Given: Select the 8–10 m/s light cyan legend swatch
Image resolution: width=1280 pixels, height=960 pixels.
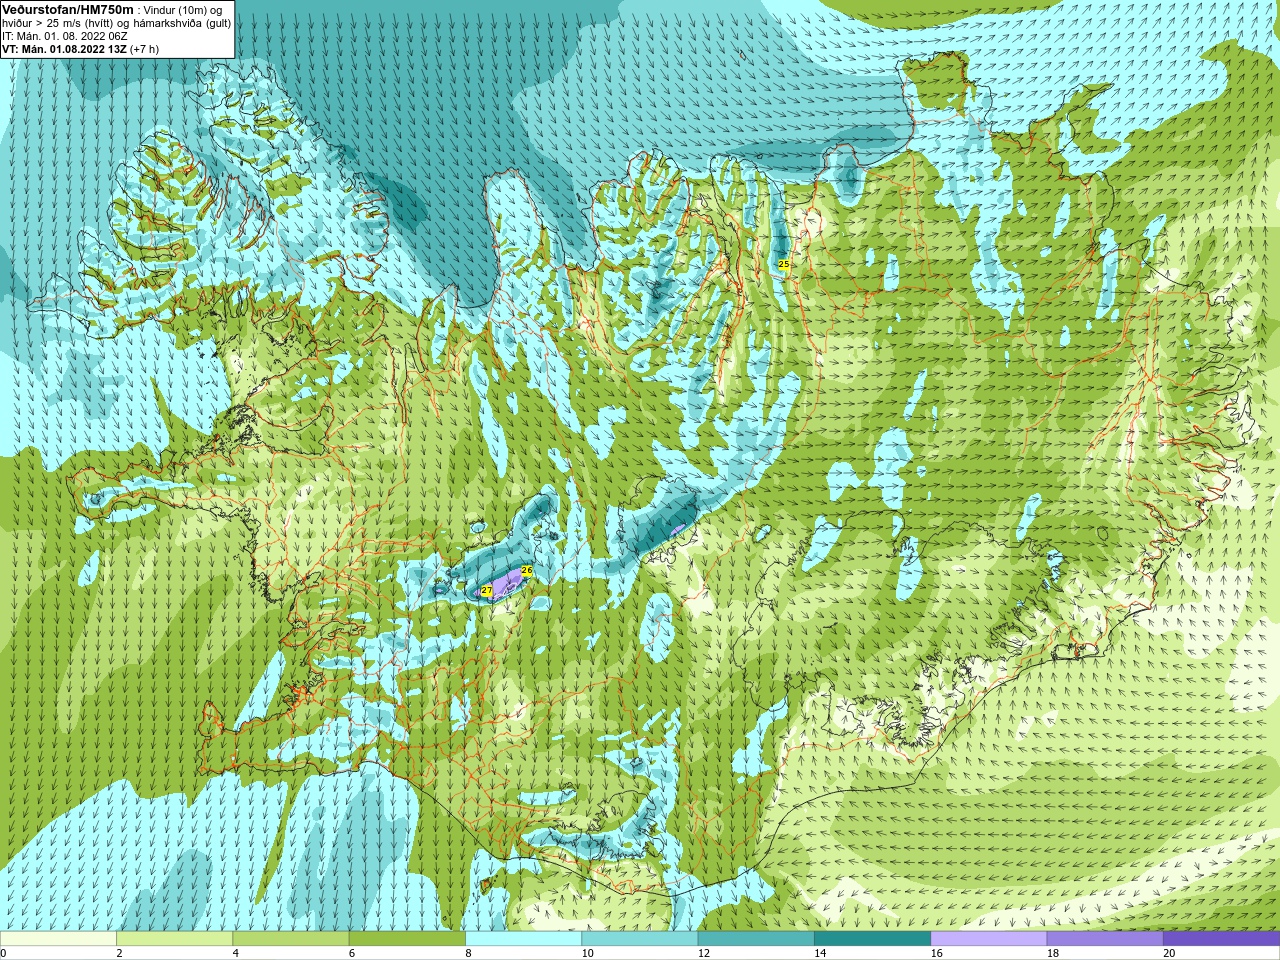Looking at the screenshot, I should 523,939.
